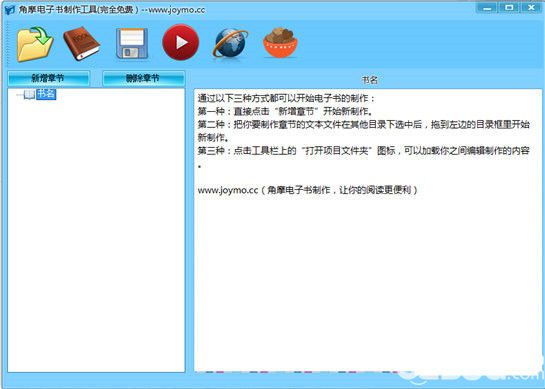Screen dimensions: 545x389
Task: Click the line starting with 第三种
Action: 364,151
